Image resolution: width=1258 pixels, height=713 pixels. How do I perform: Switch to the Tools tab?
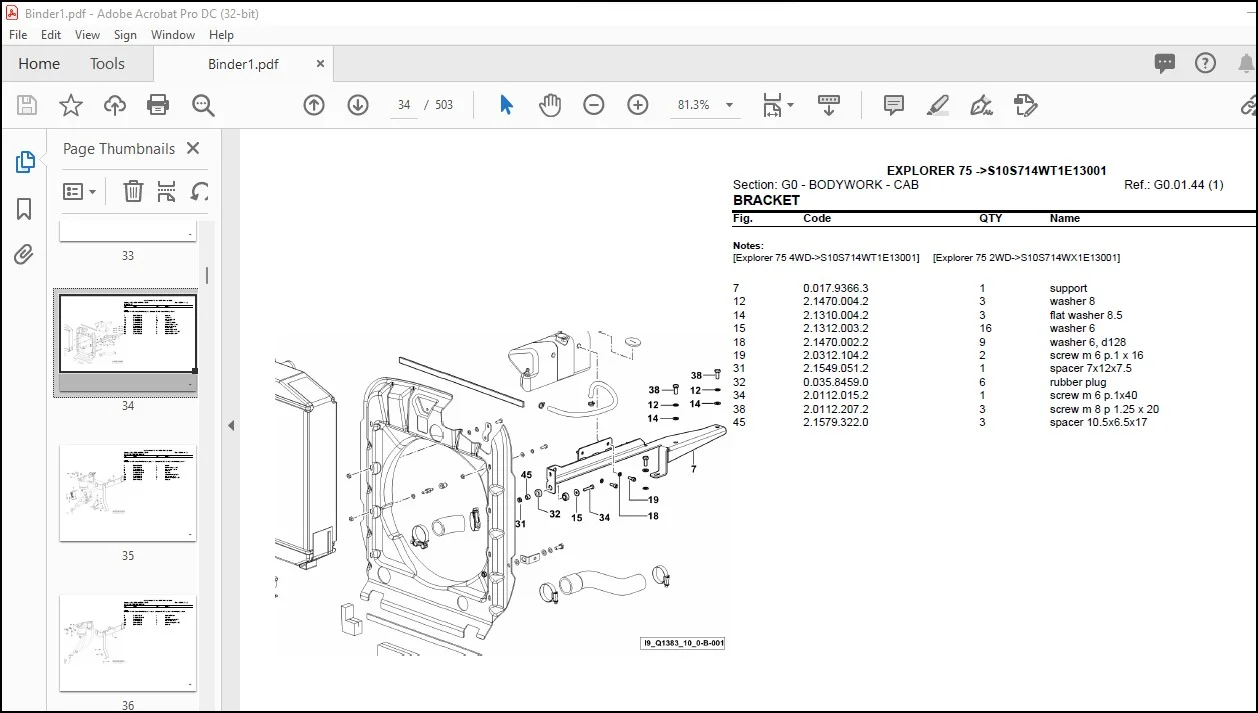coord(107,63)
